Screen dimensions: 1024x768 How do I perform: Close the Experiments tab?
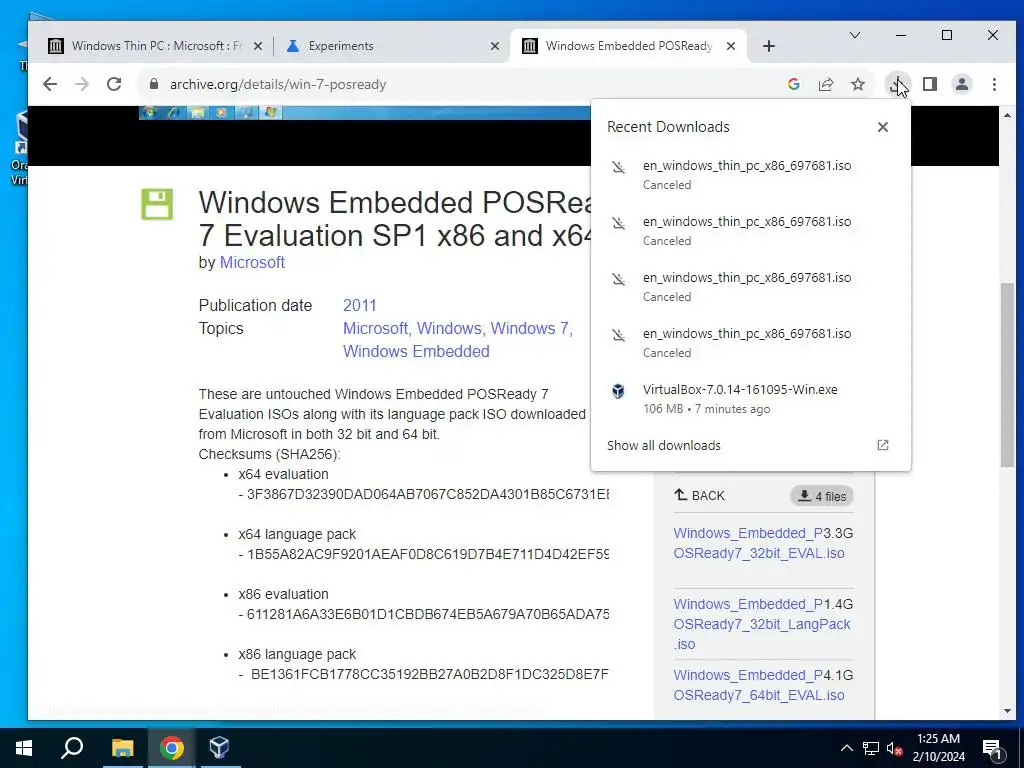[495, 46]
